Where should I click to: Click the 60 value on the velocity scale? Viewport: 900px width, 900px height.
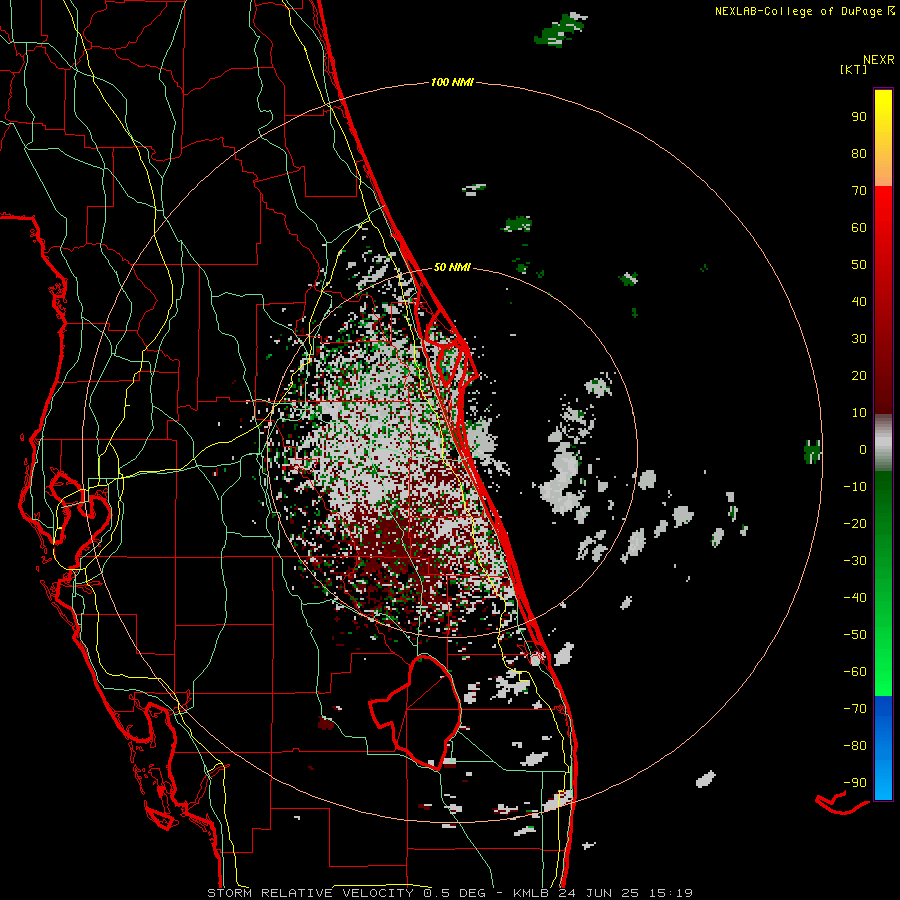[859, 228]
